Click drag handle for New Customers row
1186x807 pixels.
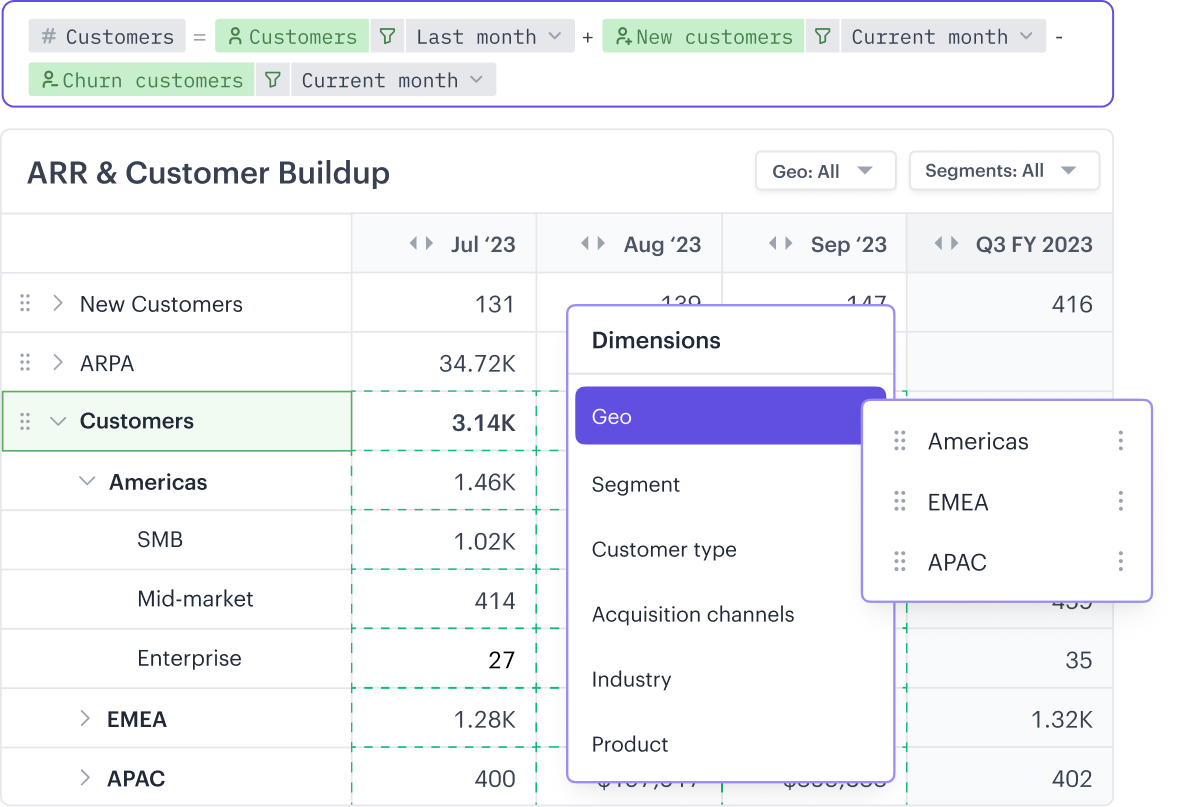click(26, 303)
